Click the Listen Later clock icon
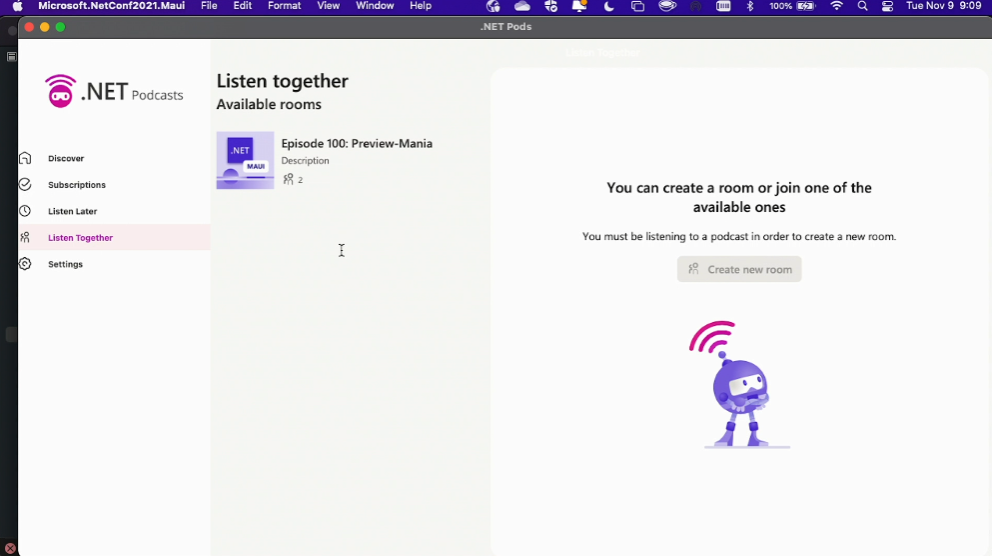The height and width of the screenshot is (556, 992). (x=25, y=211)
